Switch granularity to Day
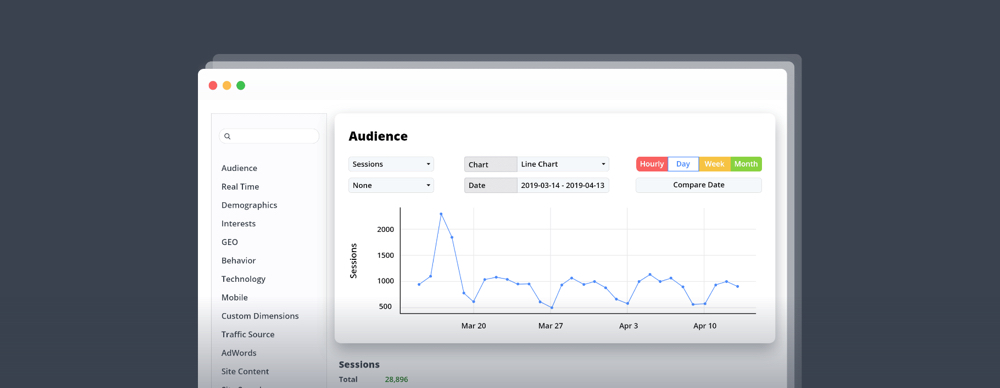This screenshot has width=1000, height=388. coord(683,164)
